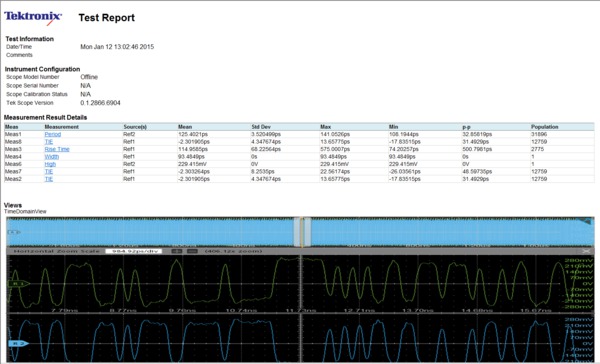Click the mean value '114.9585ps'

pyautogui.click(x=193, y=149)
